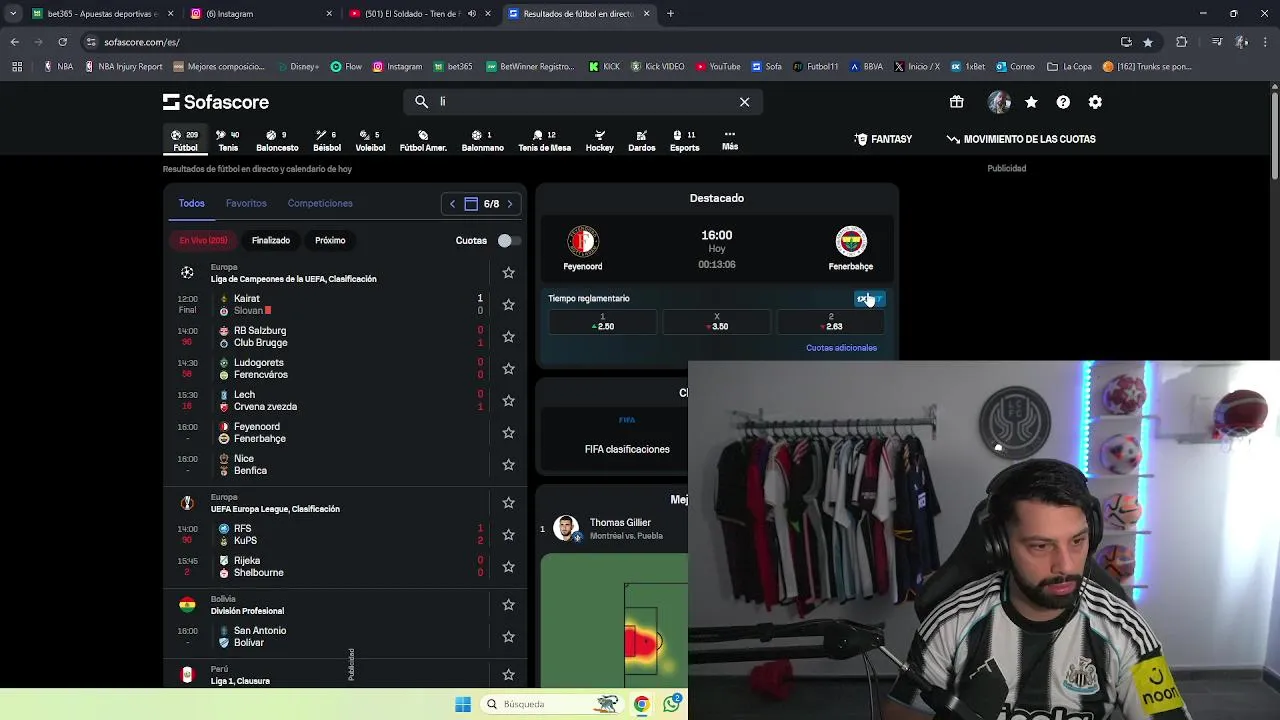
Task: Open the Tenis sport section
Action: pos(228,140)
